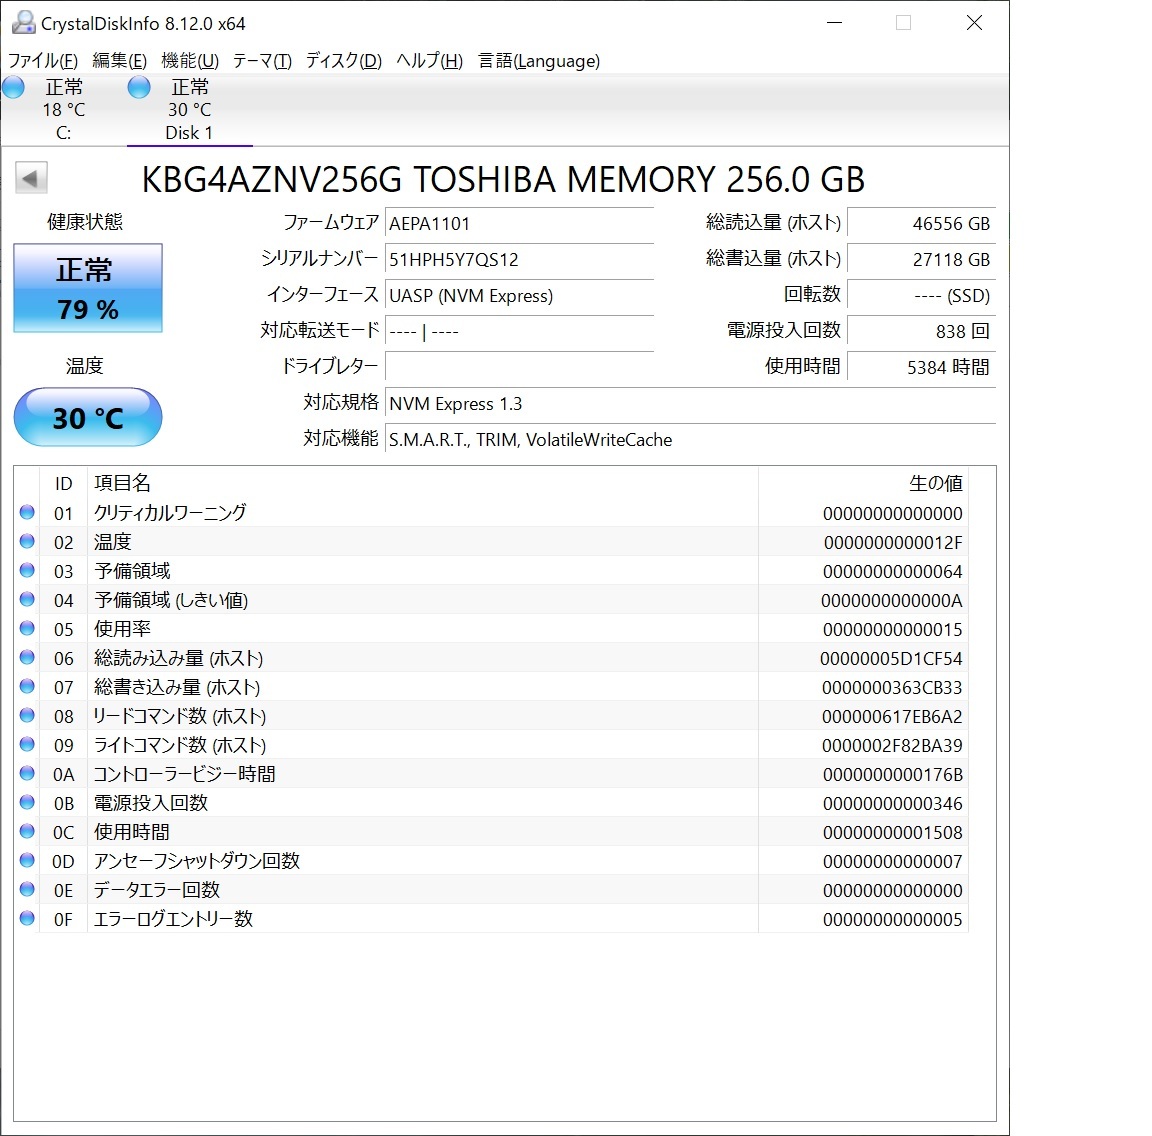Click power-on count value 838 回
The height and width of the screenshot is (1136, 1152).
(921, 331)
